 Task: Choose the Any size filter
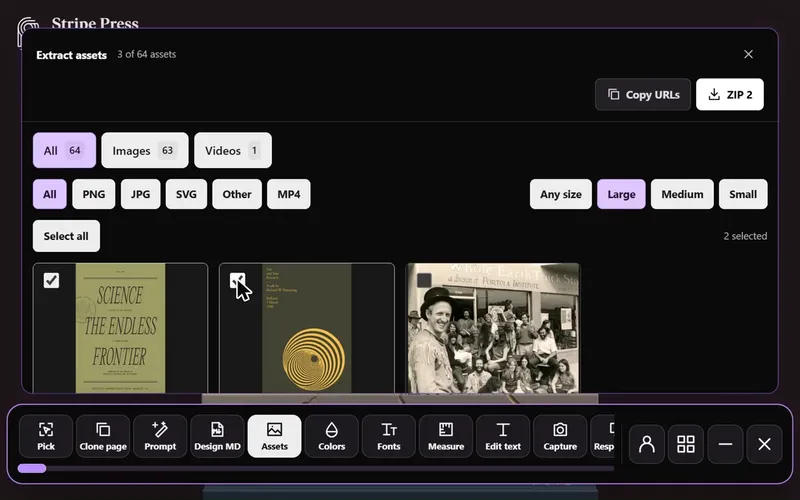[561, 194]
